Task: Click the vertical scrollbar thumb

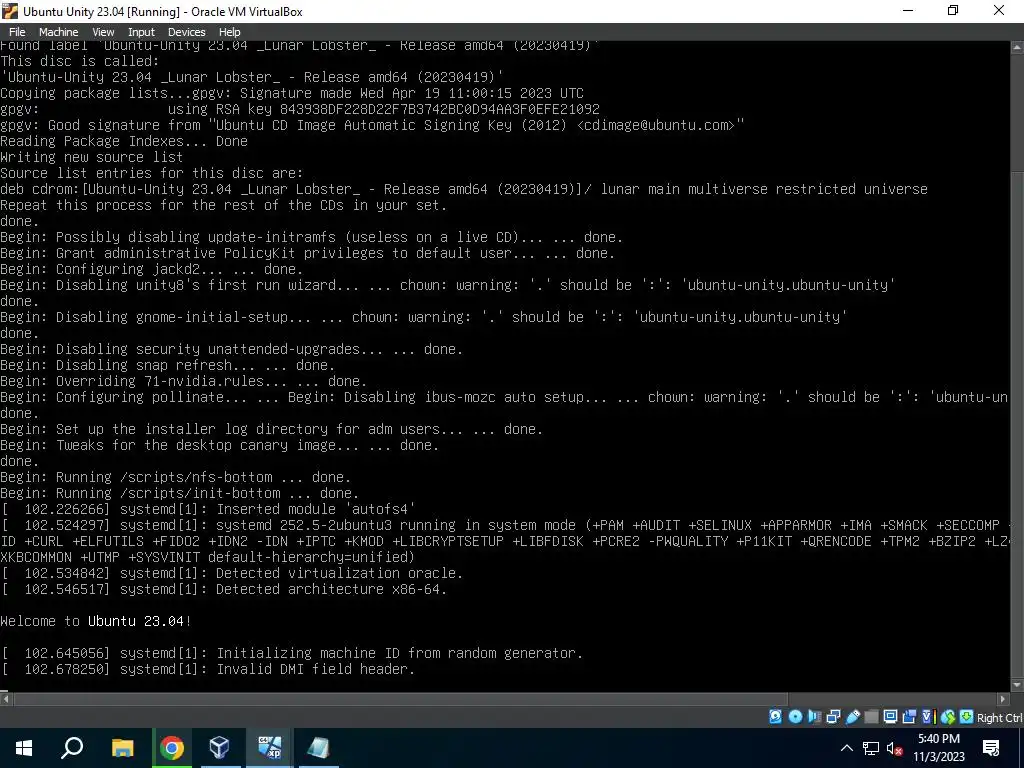Action: [x=1017, y=424]
